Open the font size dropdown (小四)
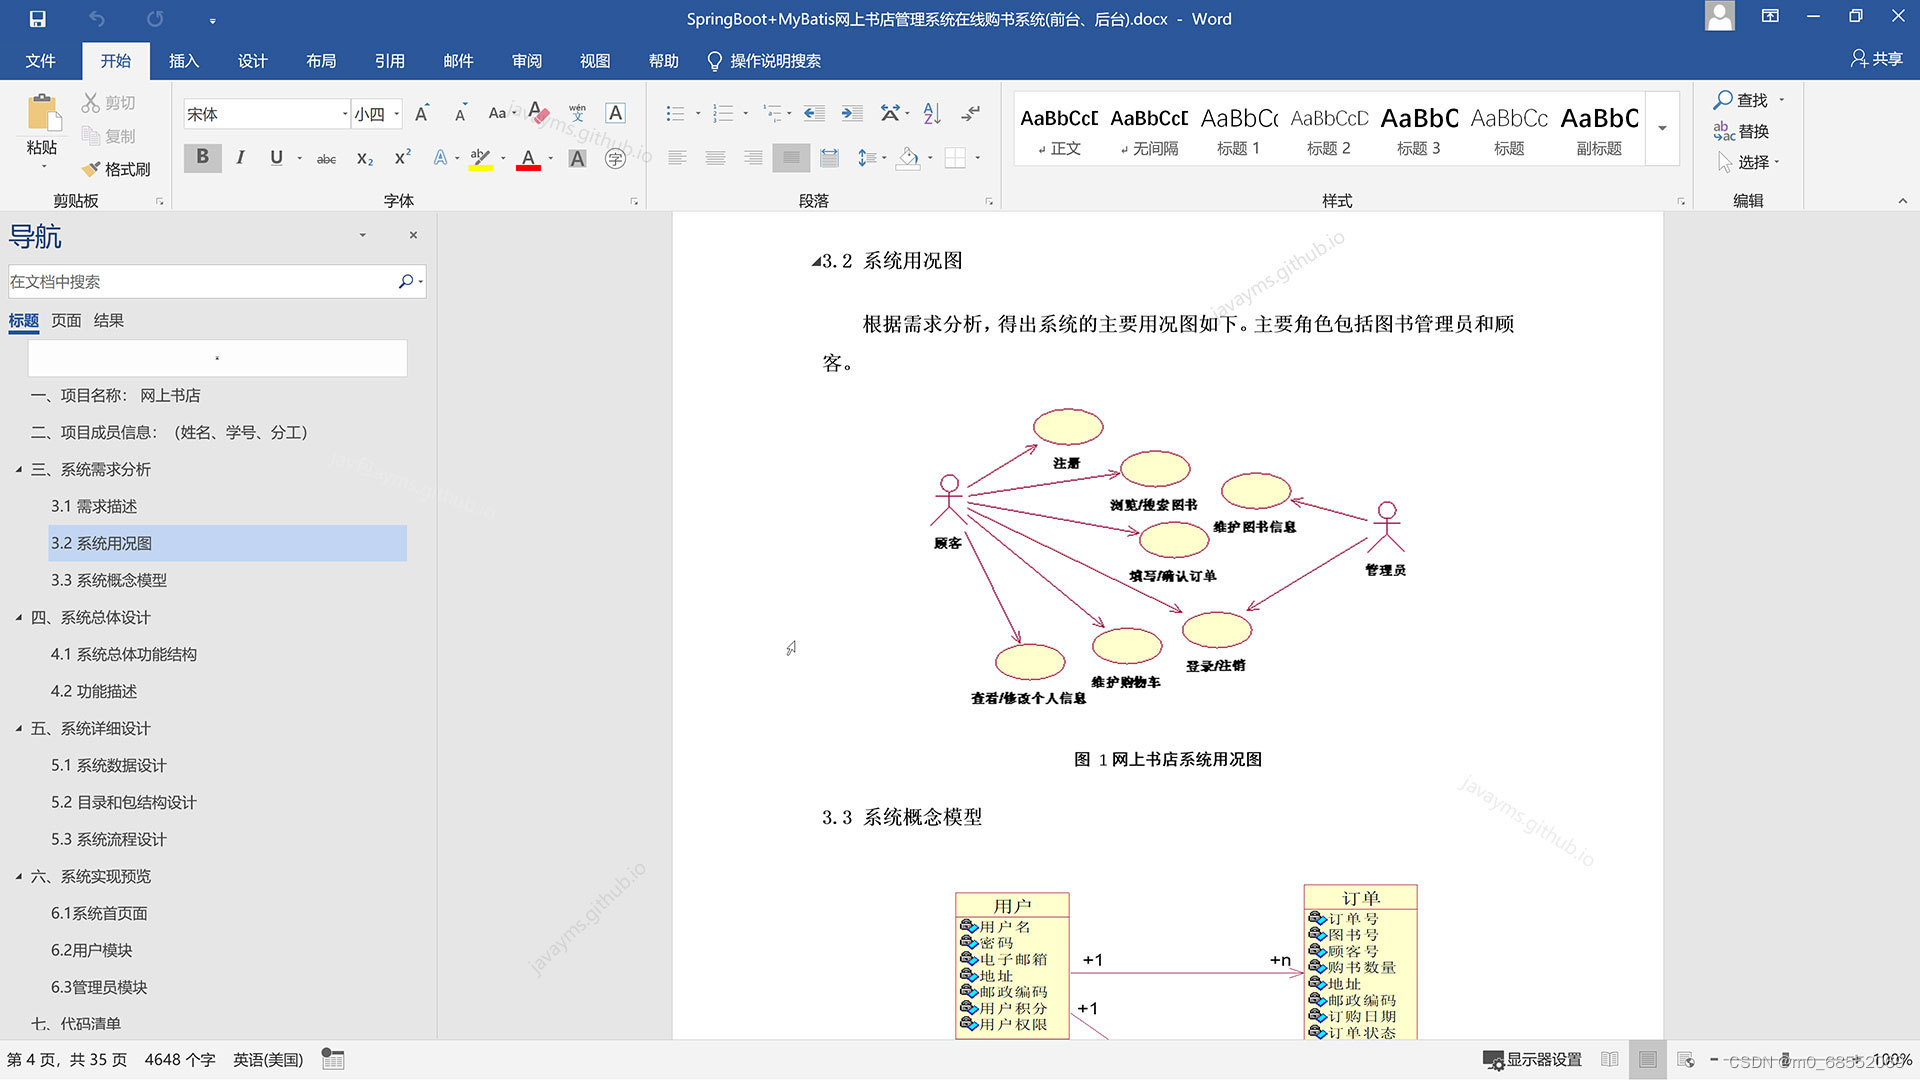The image size is (1920, 1080). click(396, 114)
